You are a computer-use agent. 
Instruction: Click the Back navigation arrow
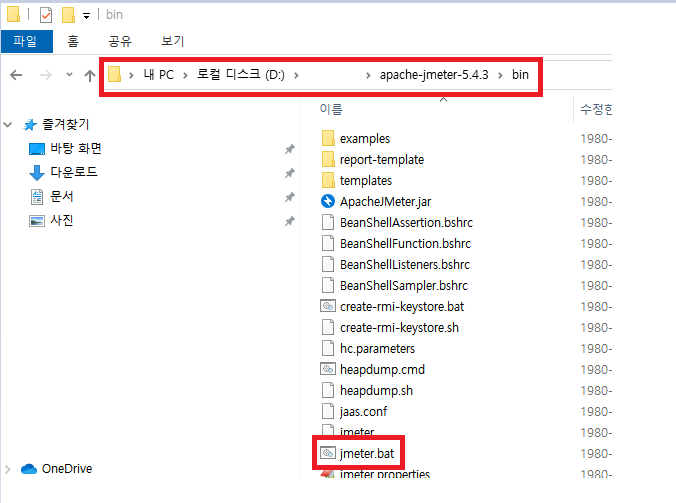tap(16, 75)
